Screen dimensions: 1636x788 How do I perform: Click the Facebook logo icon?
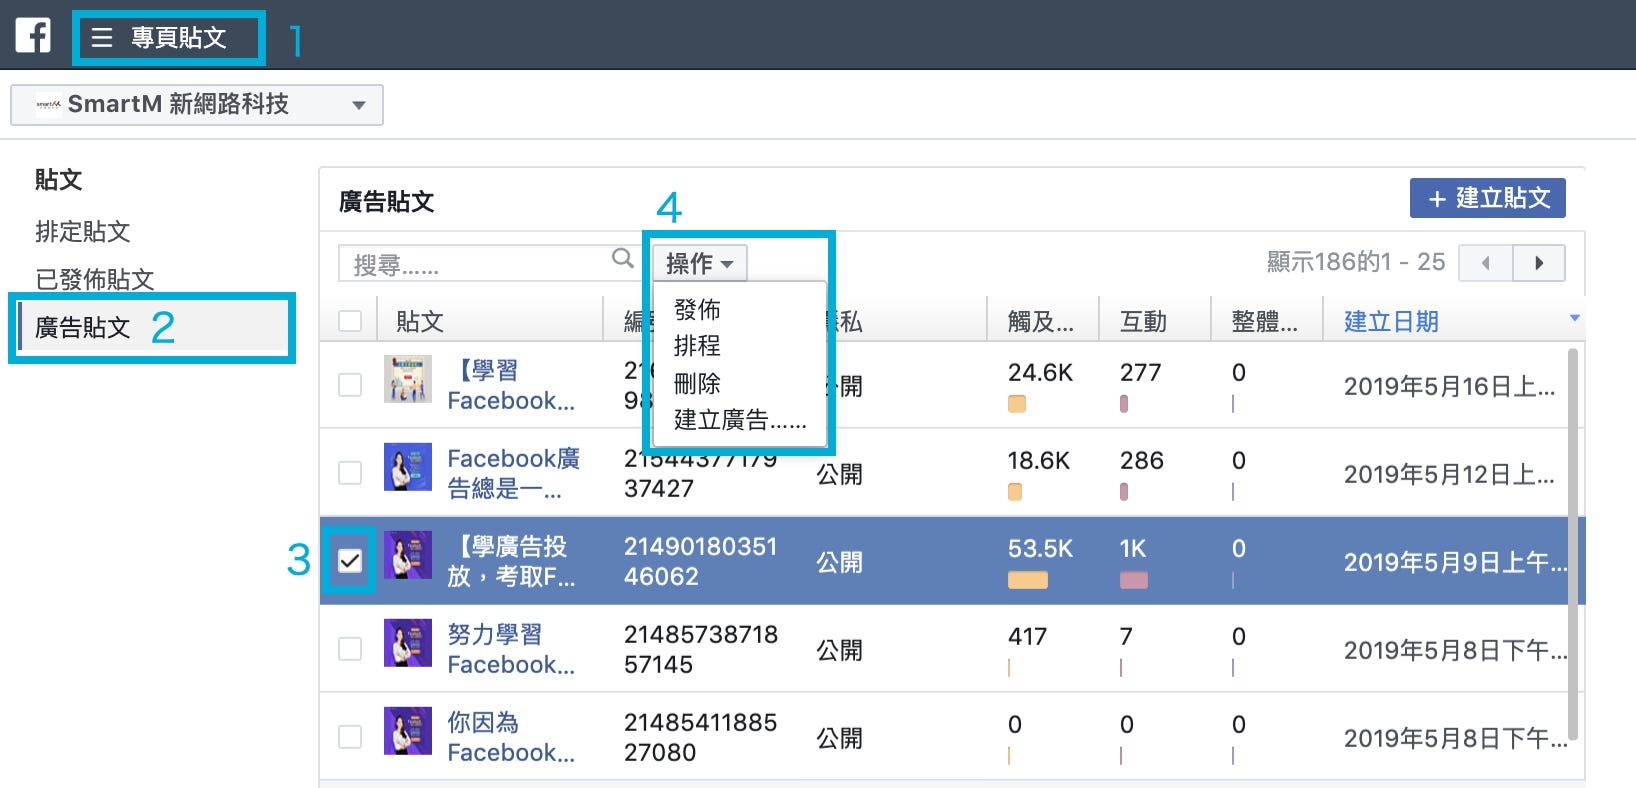33,35
